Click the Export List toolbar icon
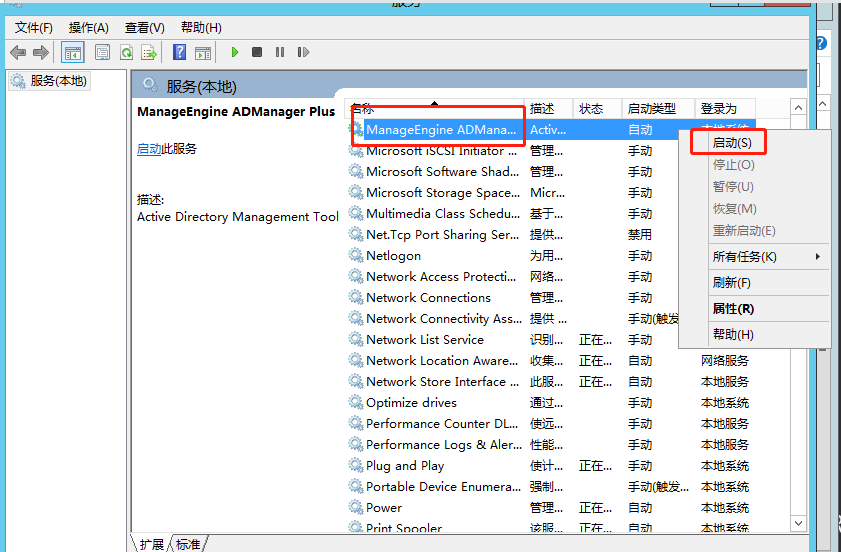The image size is (841, 552). 149,52
